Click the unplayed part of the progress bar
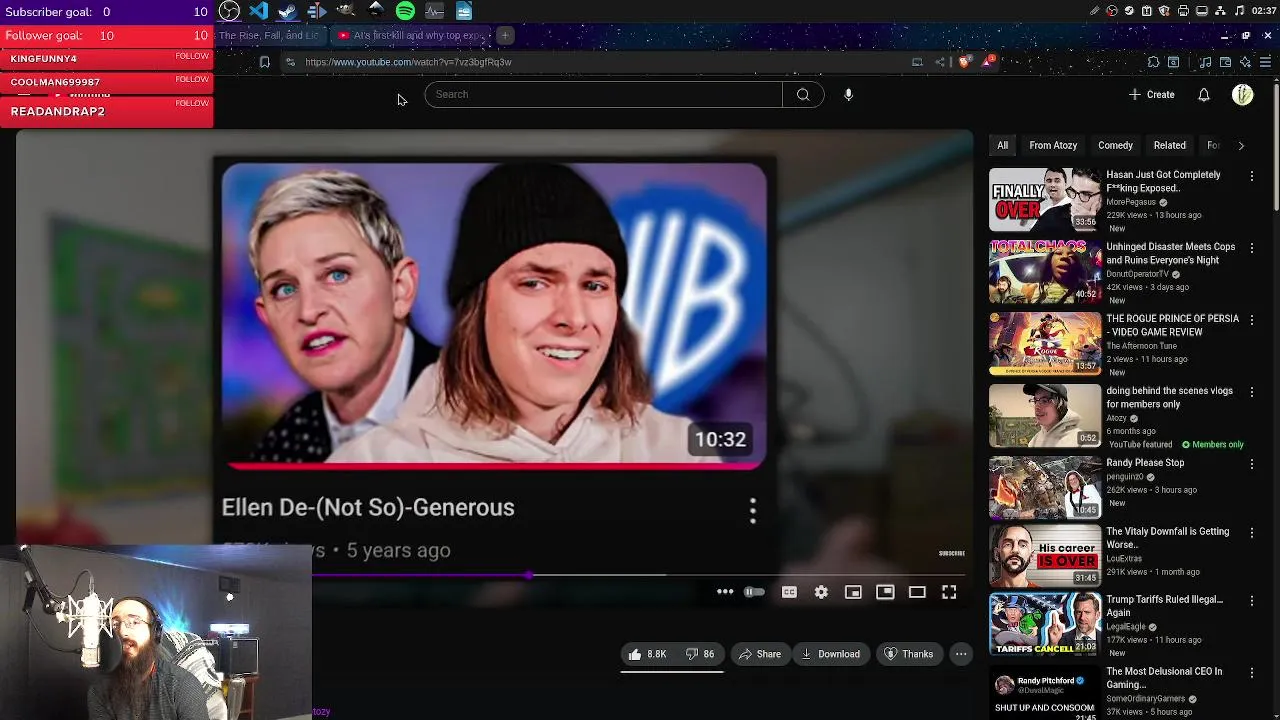The width and height of the screenshot is (1280, 720). (x=750, y=575)
